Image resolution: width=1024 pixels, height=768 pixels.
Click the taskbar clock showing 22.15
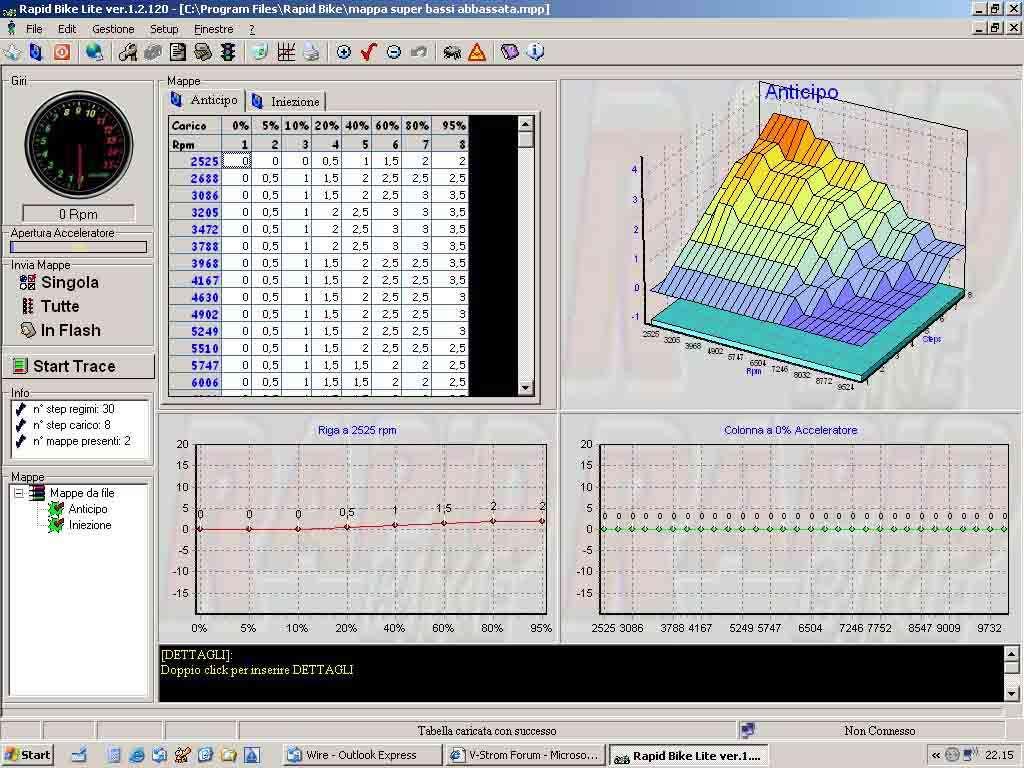(x=999, y=755)
